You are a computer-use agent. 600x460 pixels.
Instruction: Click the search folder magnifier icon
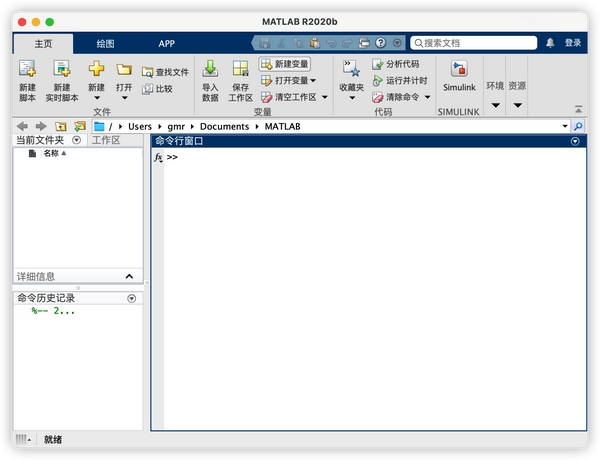pos(578,126)
